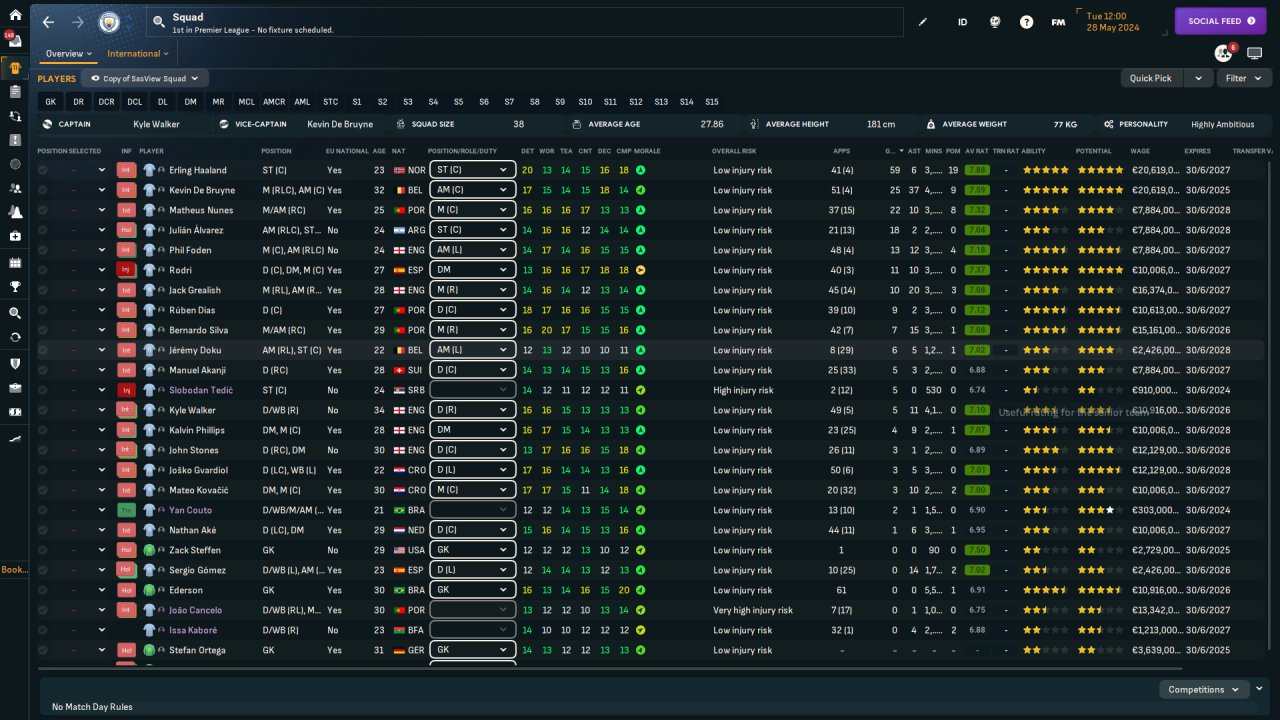Click the Social Feed button

coord(1220,21)
